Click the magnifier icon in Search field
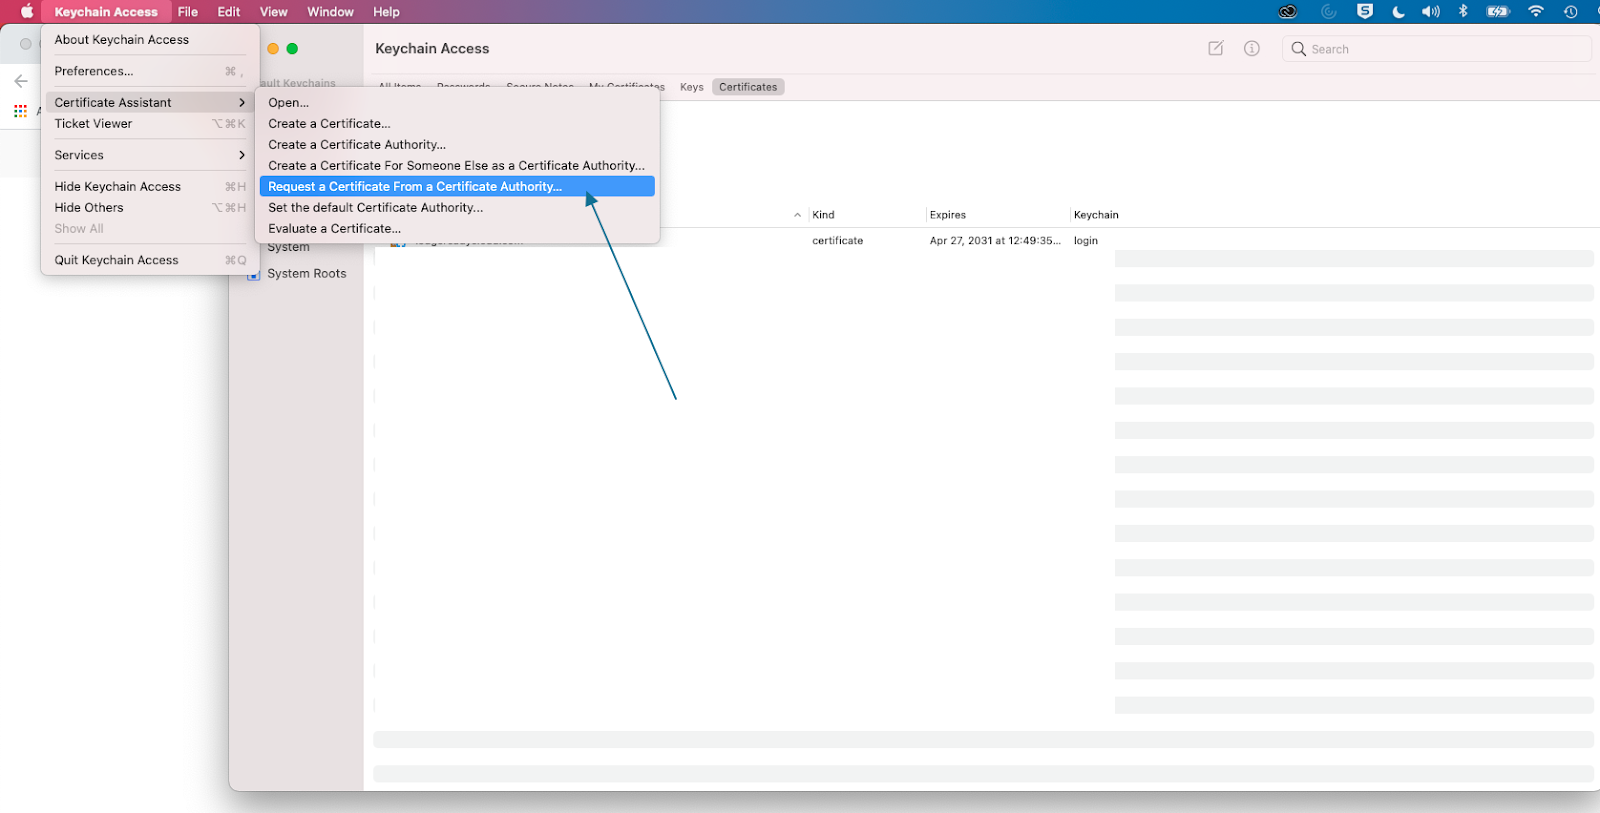 [x=1299, y=49]
